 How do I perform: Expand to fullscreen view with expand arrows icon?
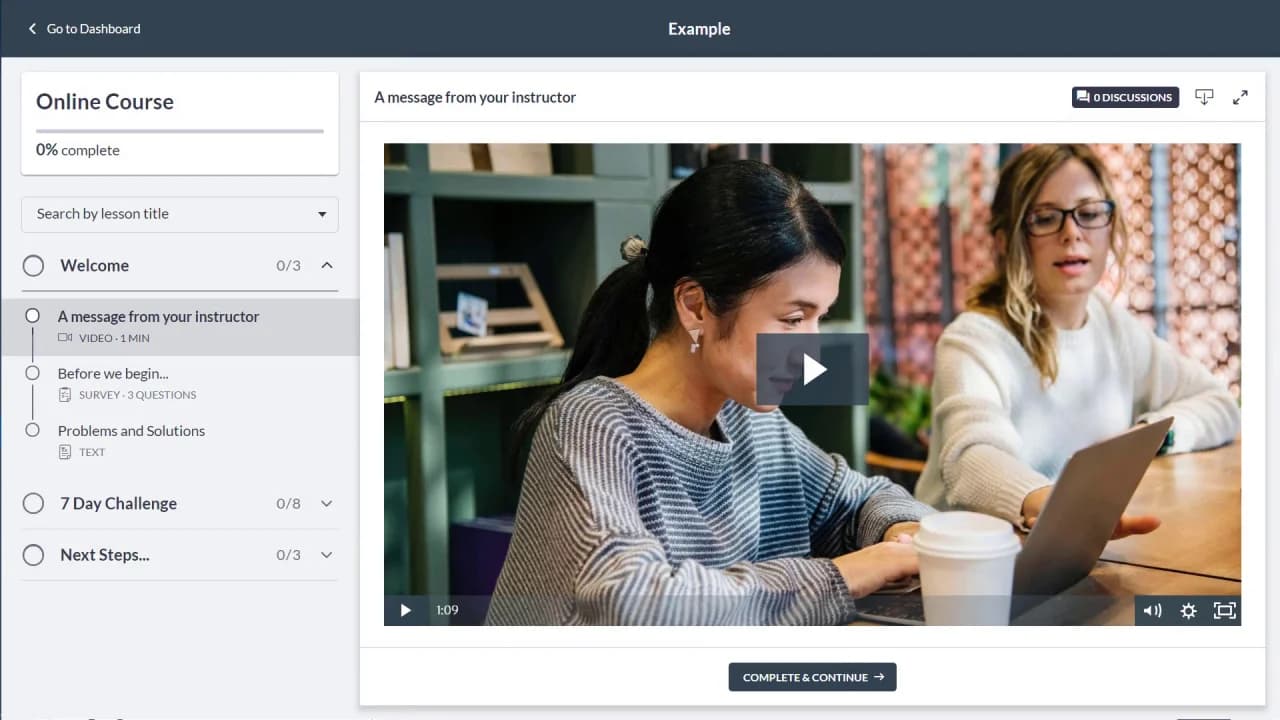(1240, 97)
